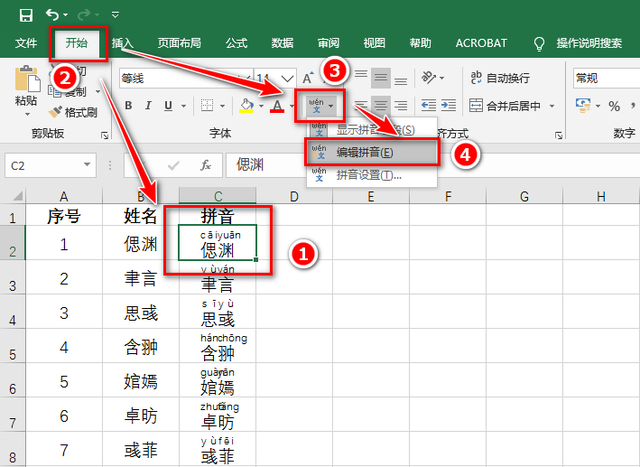The image size is (640, 467).
Task: Click the formula bar containing 偲渊
Action: tap(433, 165)
